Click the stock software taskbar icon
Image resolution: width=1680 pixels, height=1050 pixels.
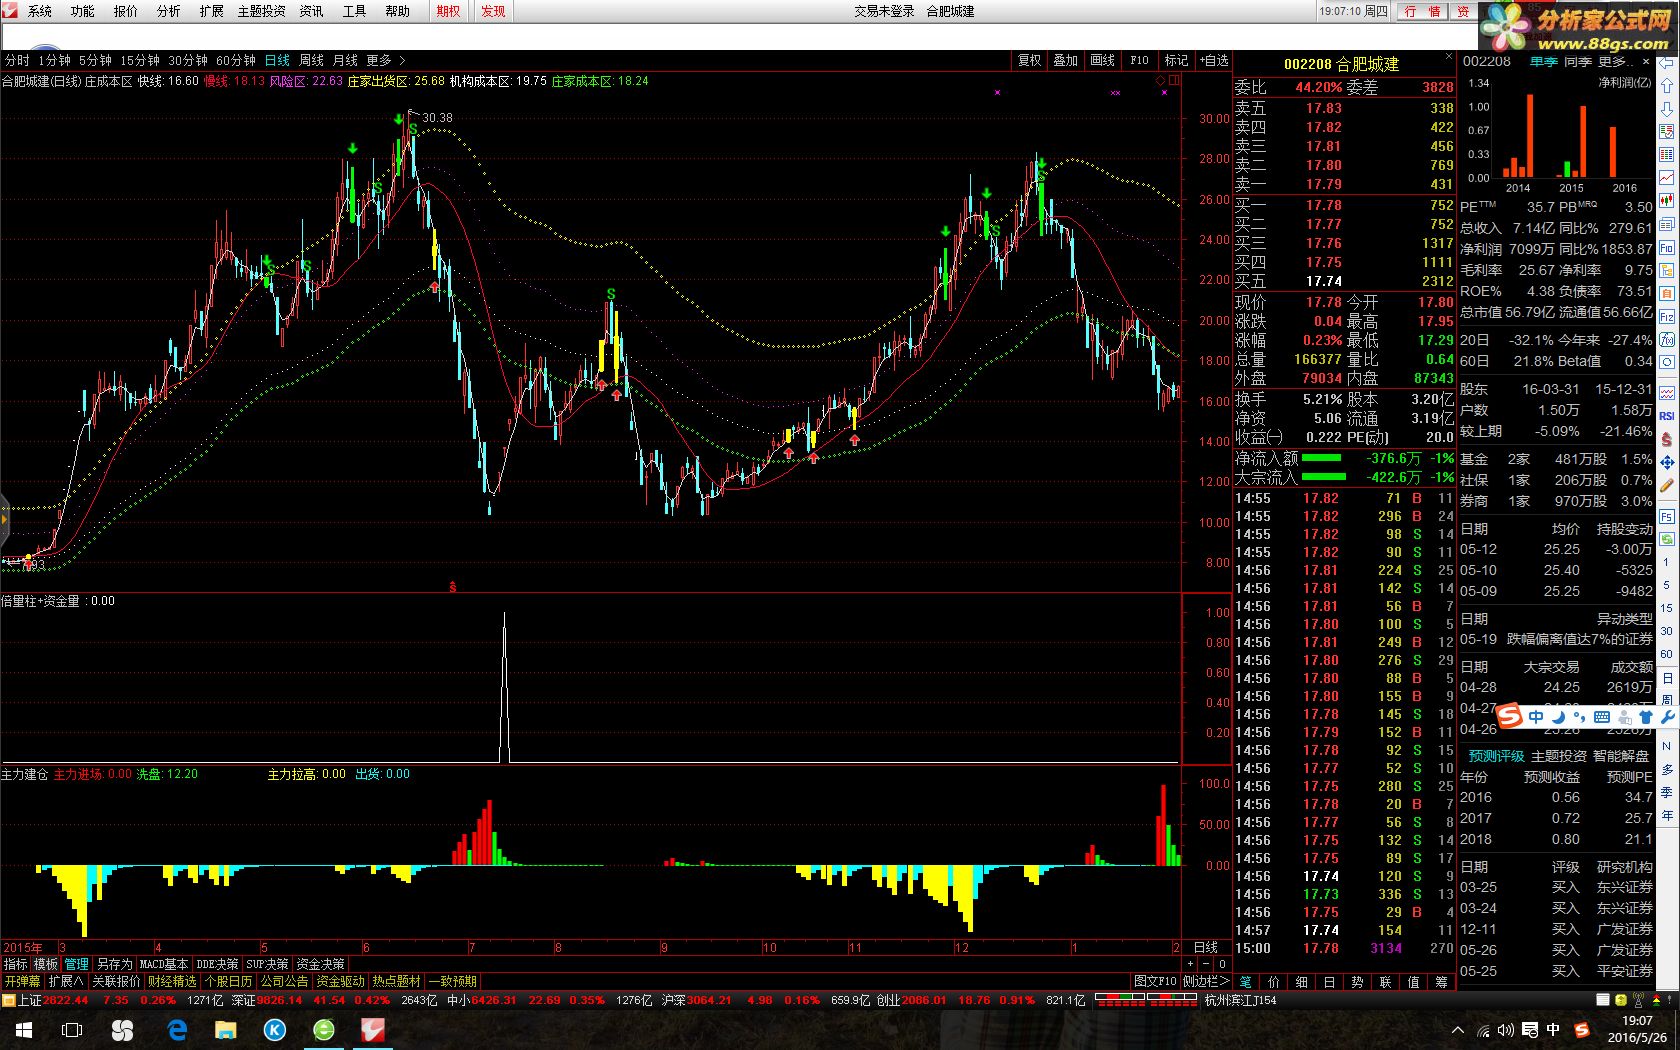[x=373, y=1029]
